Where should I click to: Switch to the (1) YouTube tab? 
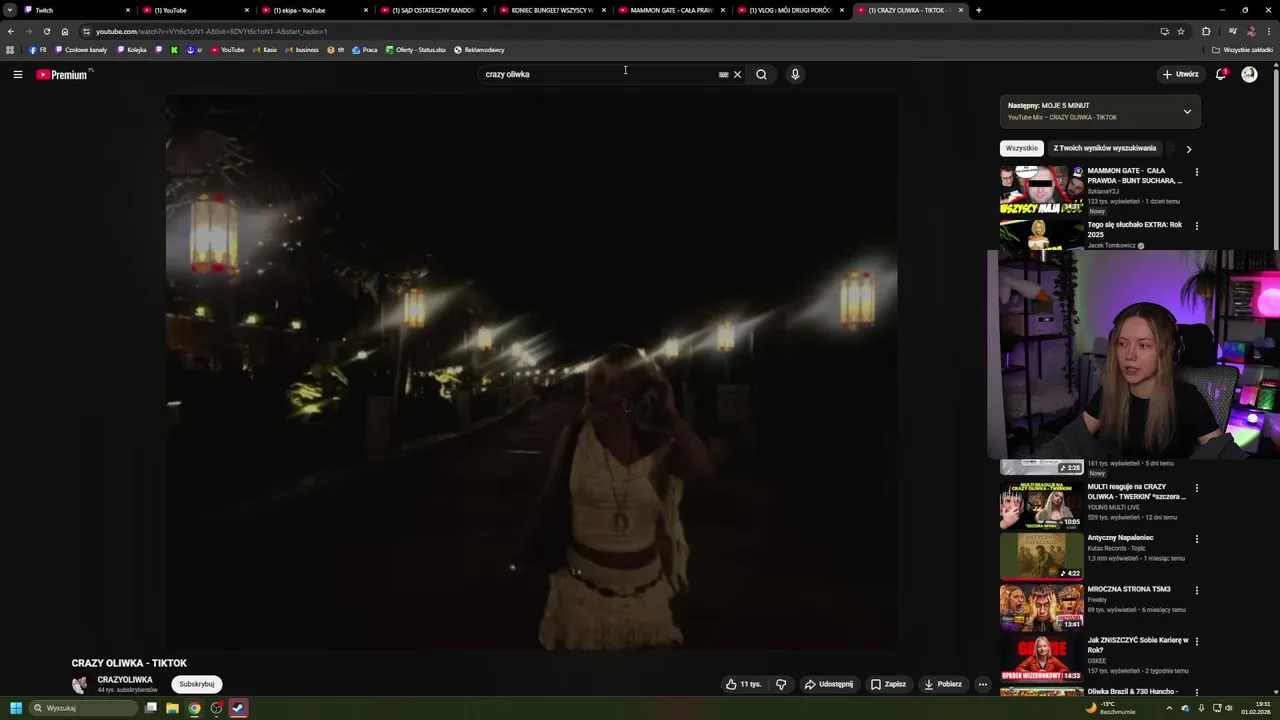point(194,10)
